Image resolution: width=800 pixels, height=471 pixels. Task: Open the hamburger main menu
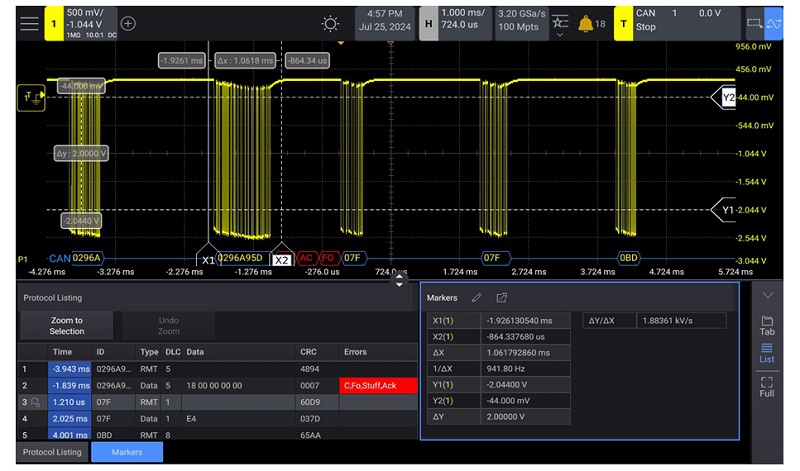(30, 23)
